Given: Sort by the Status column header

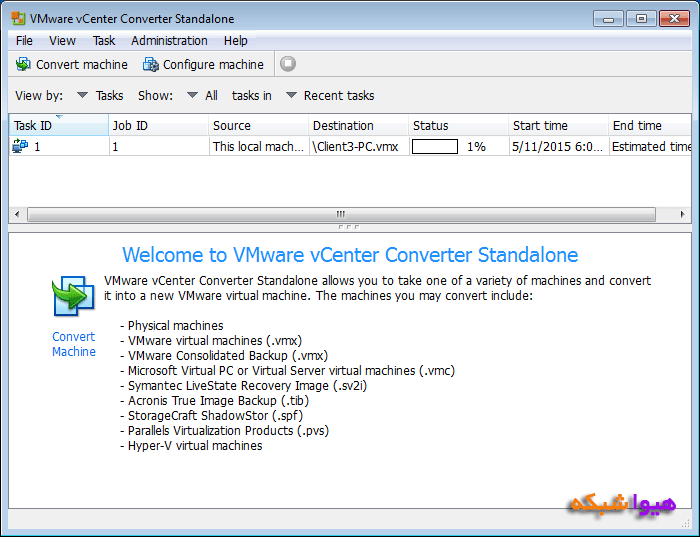Looking at the screenshot, I should tap(458, 125).
